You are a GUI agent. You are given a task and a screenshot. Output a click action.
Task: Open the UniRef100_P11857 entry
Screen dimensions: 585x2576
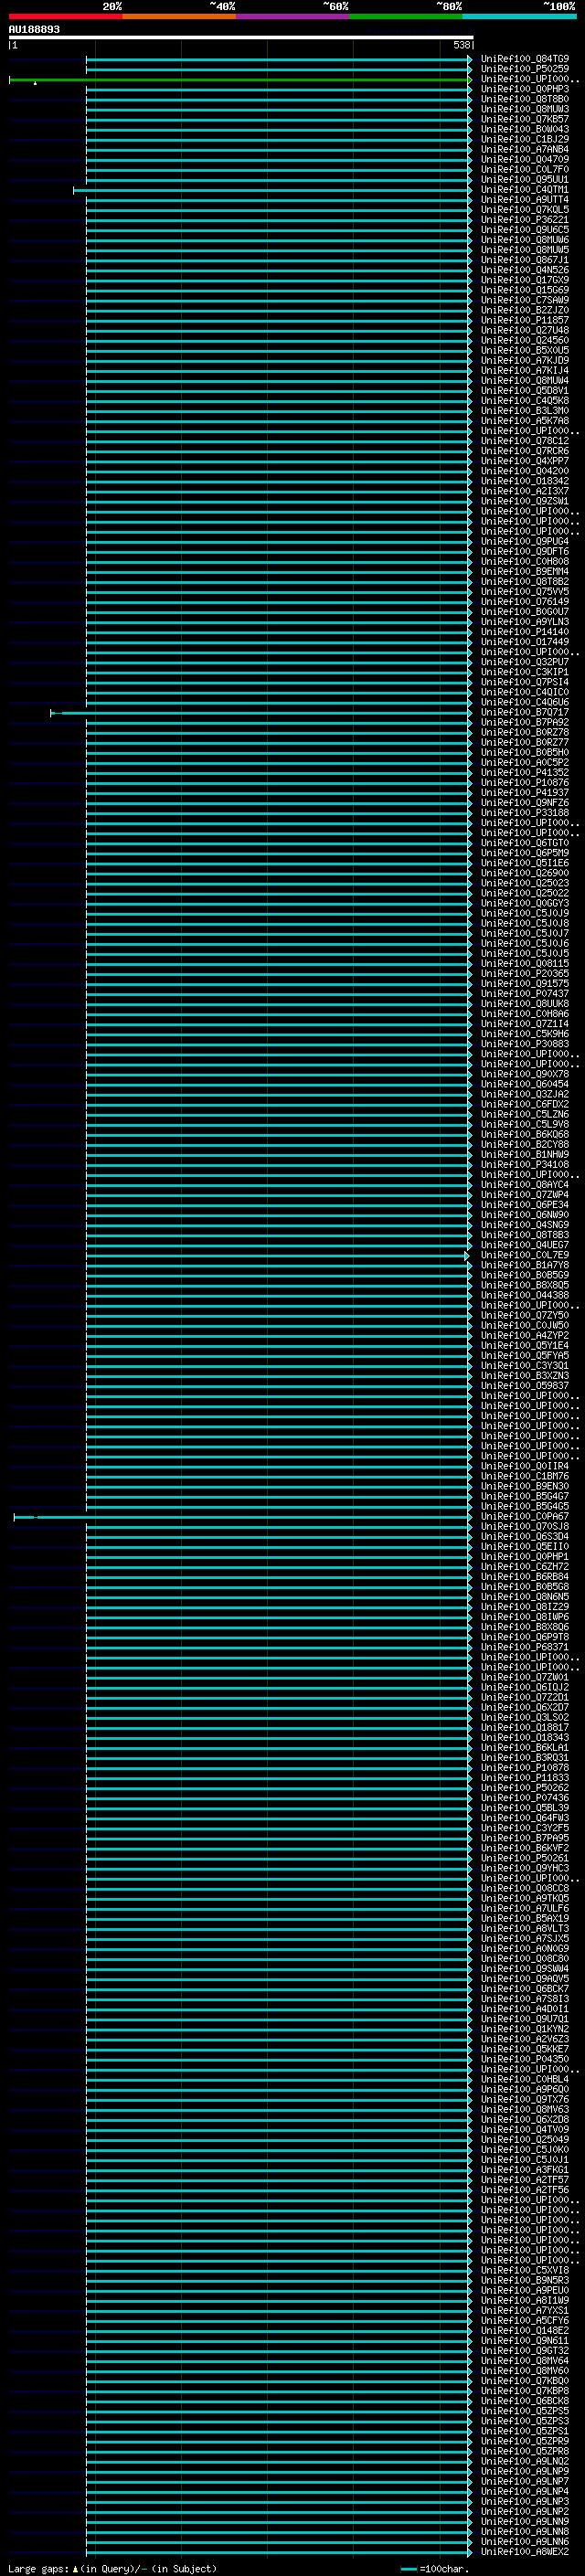(524, 320)
